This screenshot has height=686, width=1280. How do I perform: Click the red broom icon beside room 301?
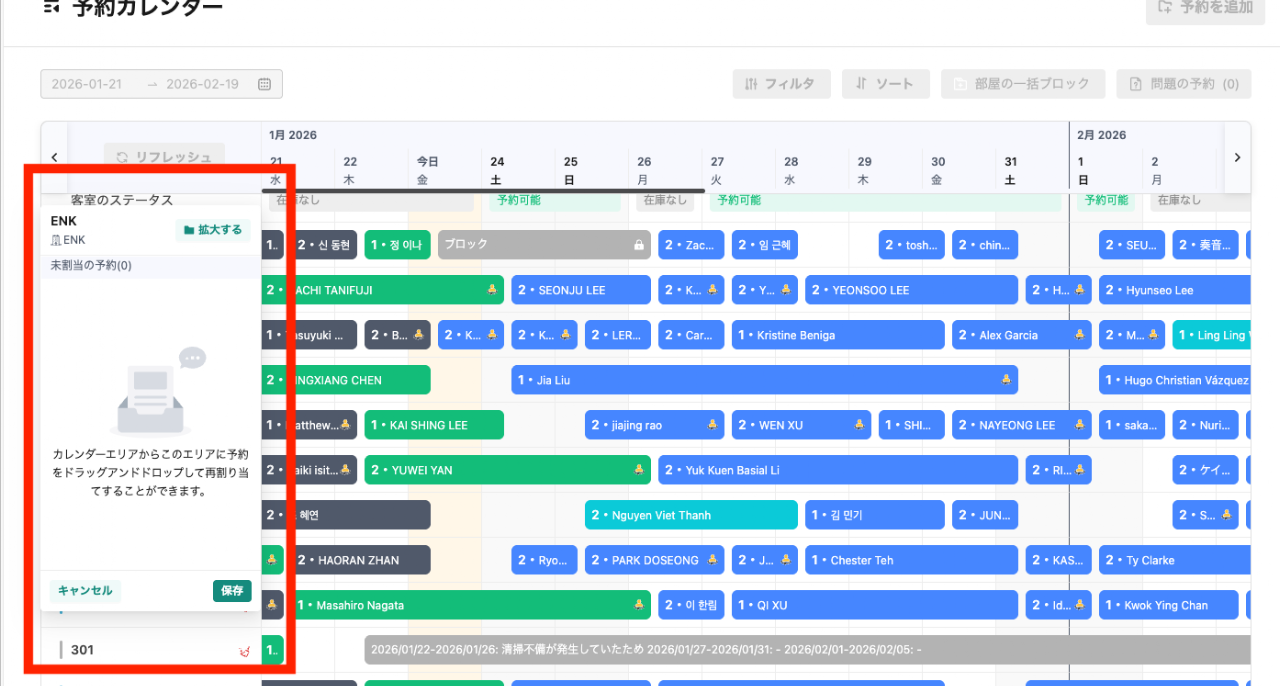(x=243, y=651)
